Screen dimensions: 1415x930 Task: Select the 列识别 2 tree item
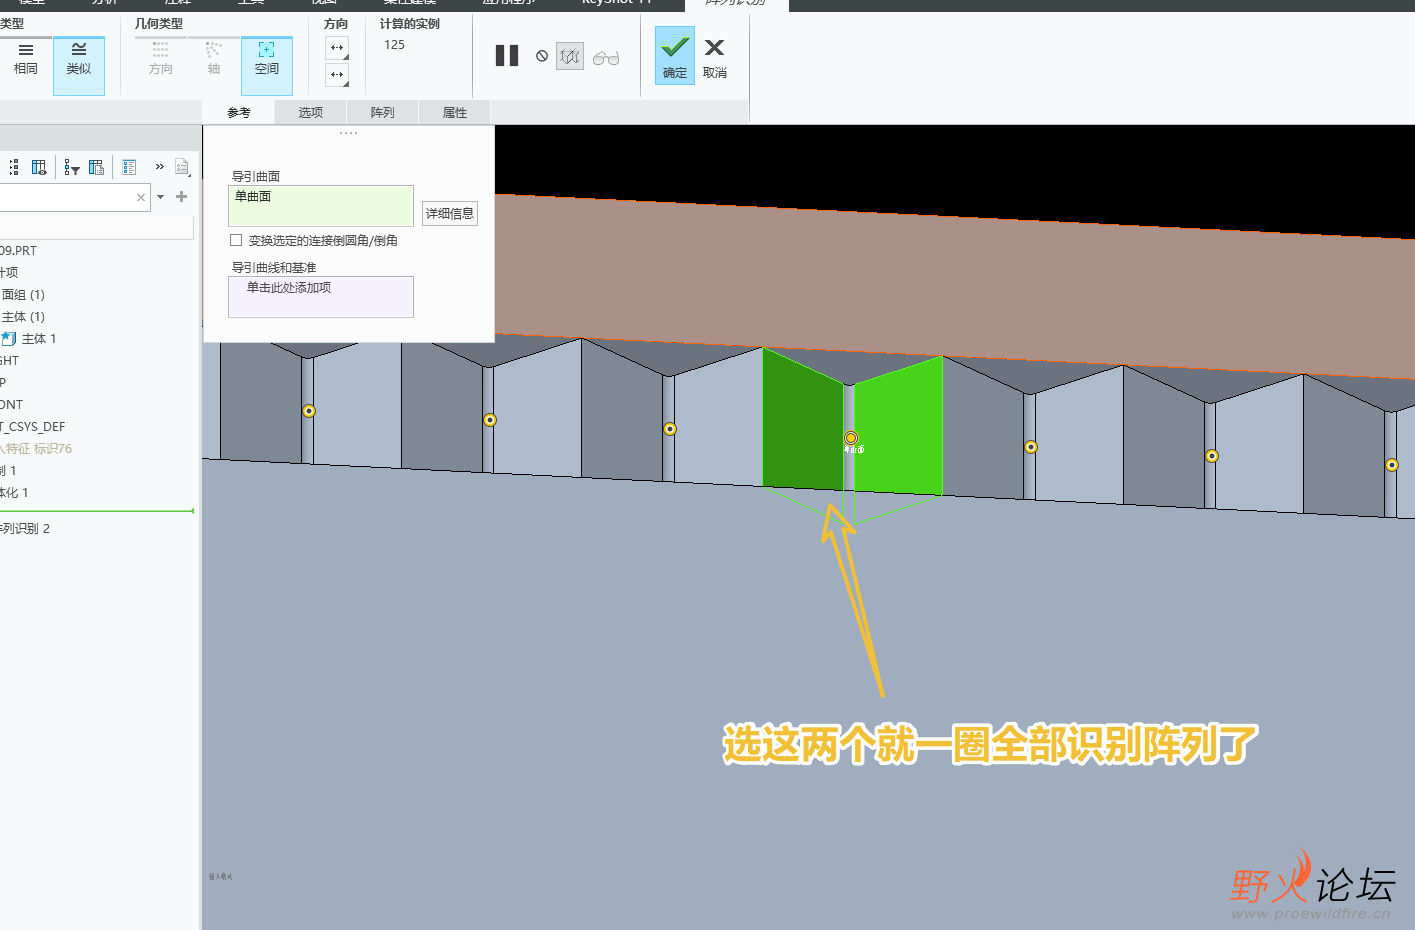[25, 528]
